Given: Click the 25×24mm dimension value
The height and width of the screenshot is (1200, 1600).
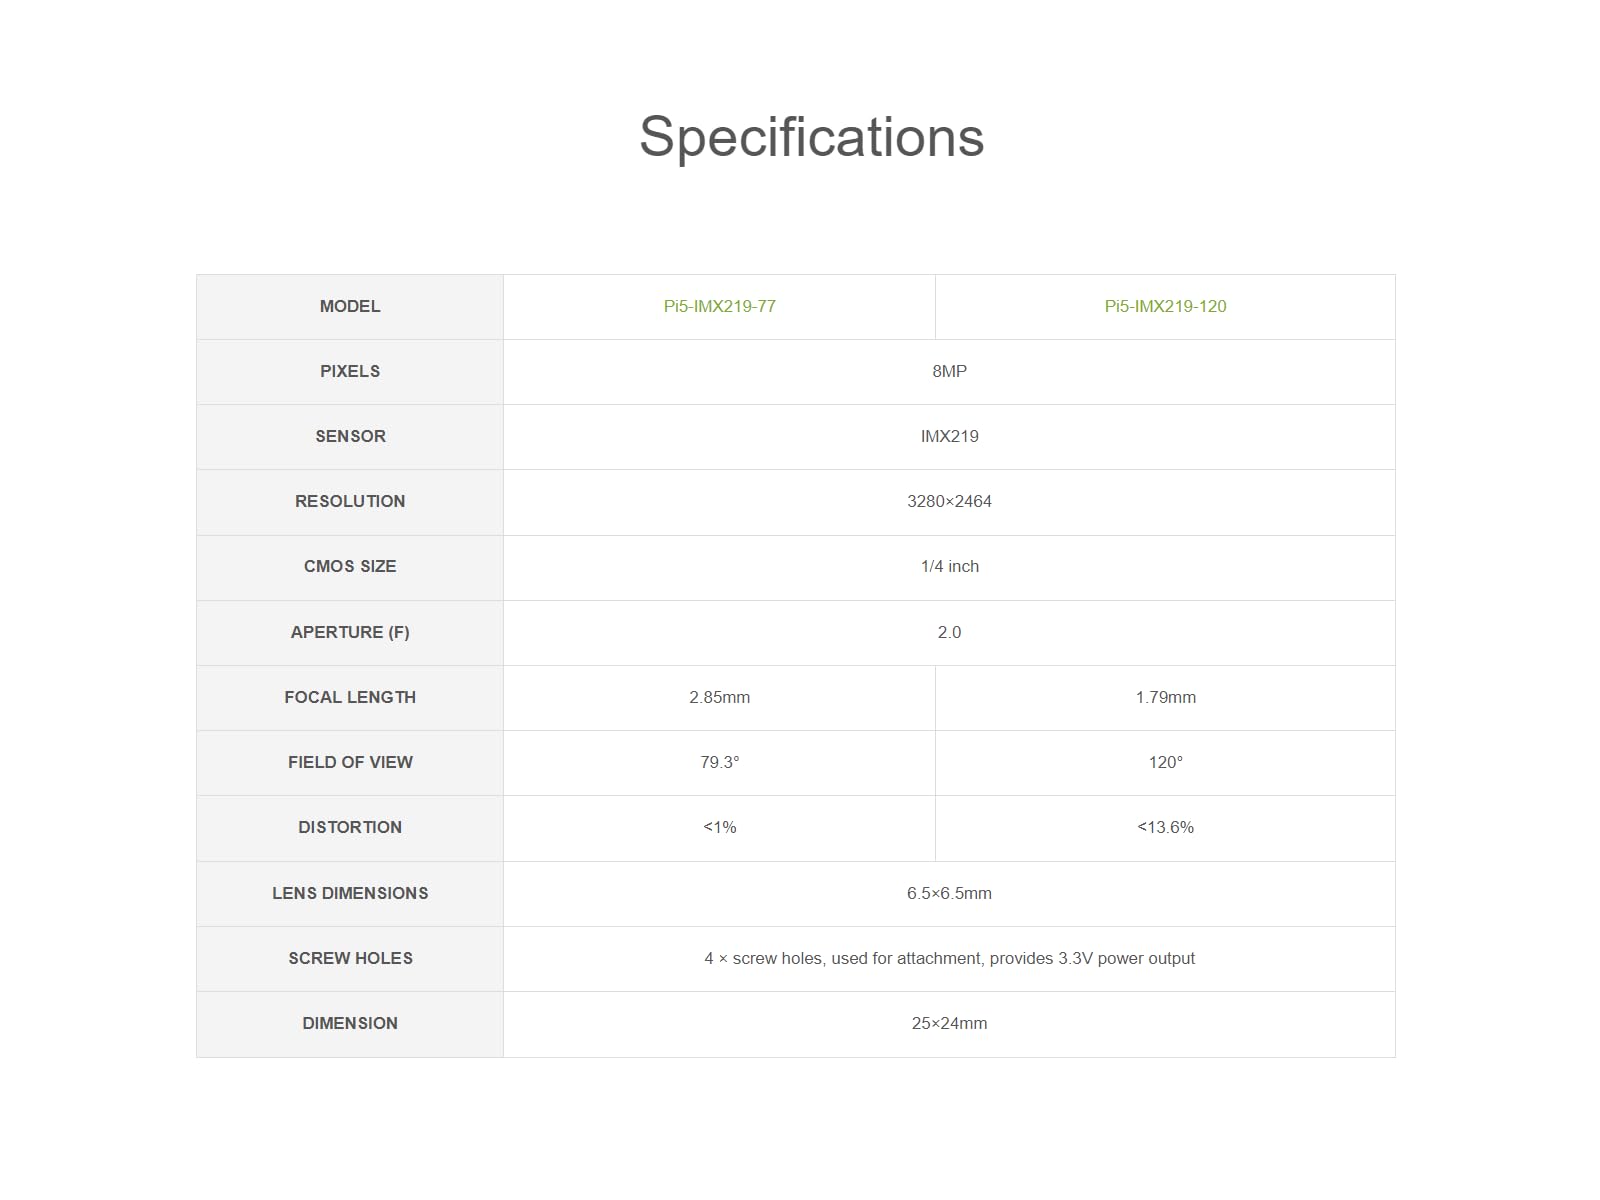Looking at the screenshot, I should [x=949, y=1023].
